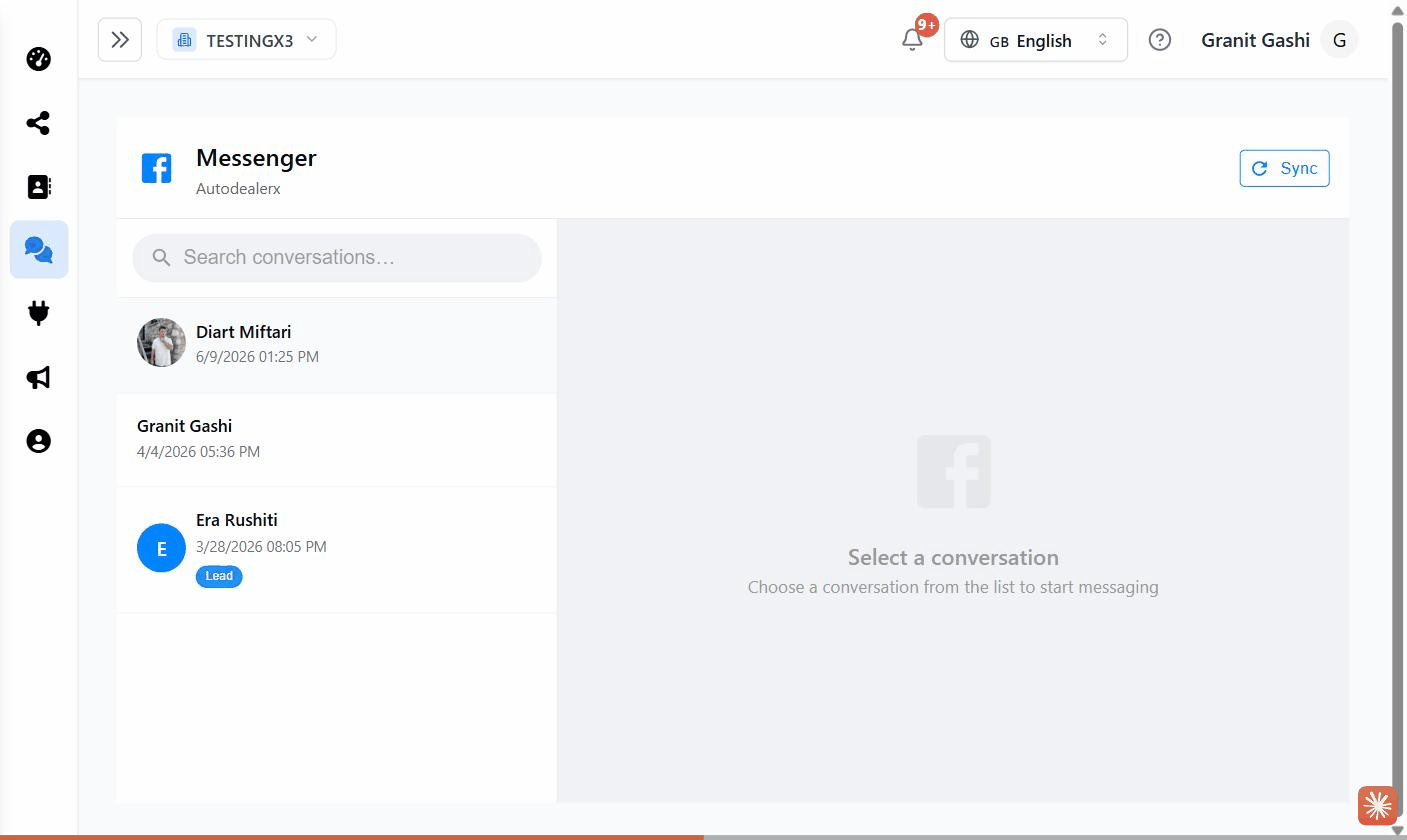The image size is (1407, 840).
Task: Click the blue E avatar of Era Rushiti
Action: pos(161,548)
